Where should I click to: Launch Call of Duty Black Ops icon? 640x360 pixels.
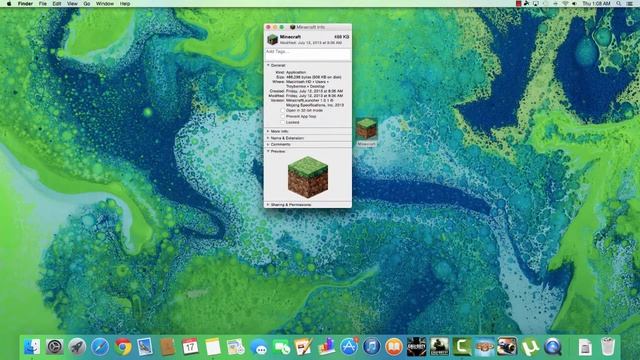(x=417, y=347)
